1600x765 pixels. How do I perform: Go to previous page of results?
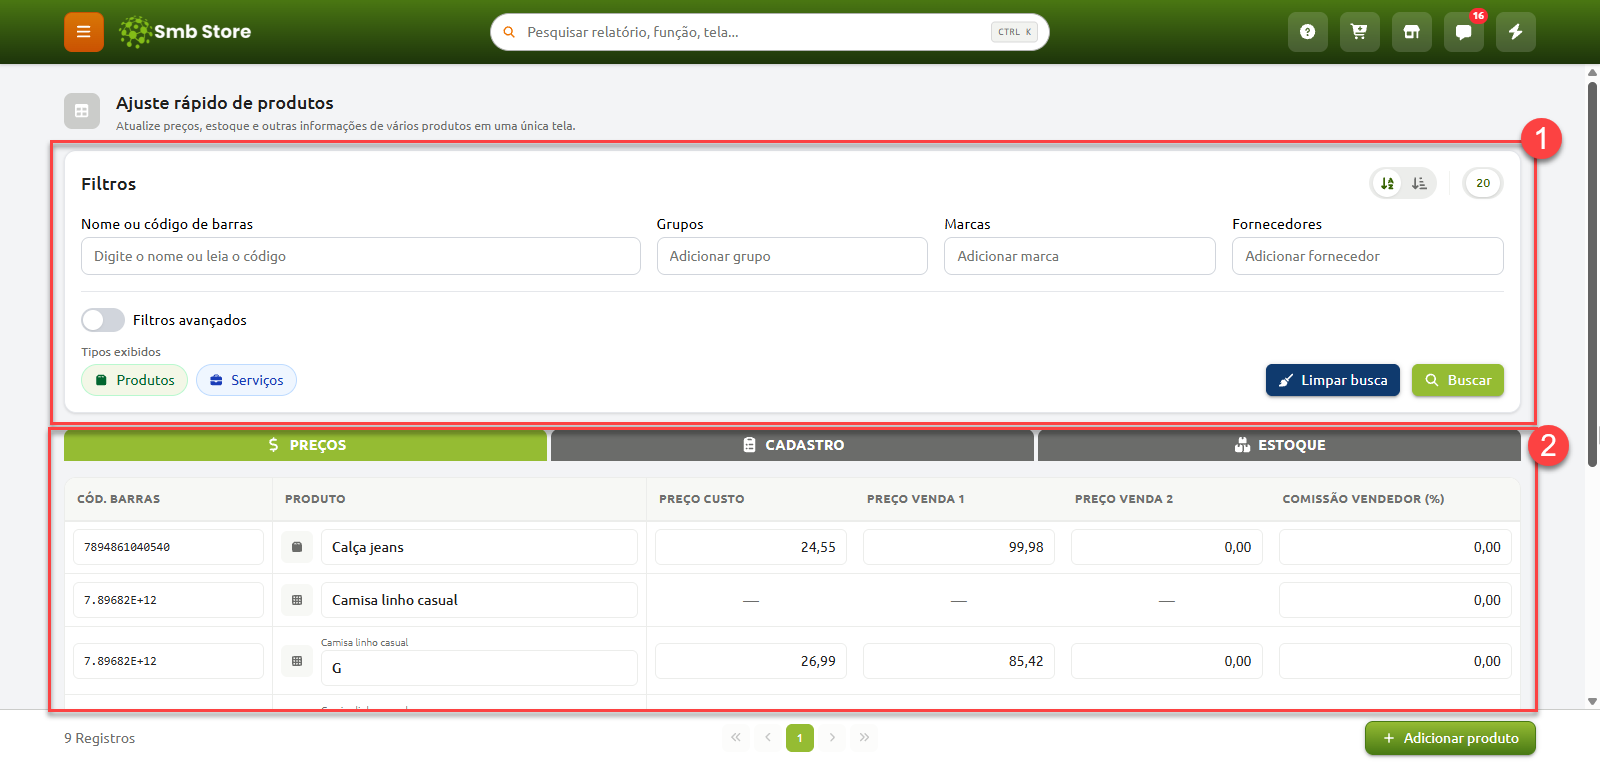pos(768,738)
